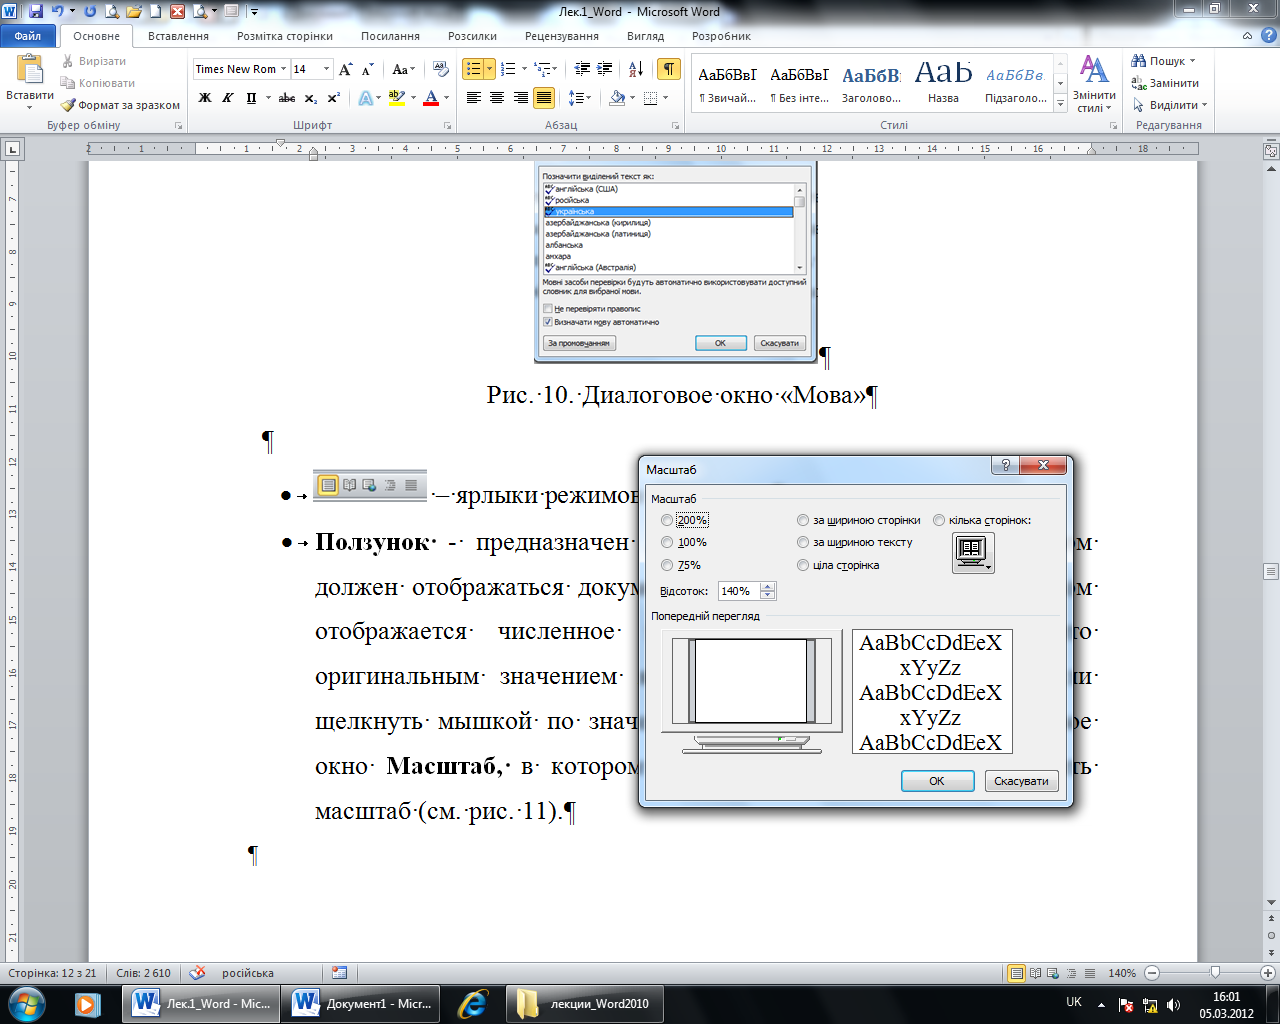This screenshot has height=1024, width=1280.
Task: Open the line spacing dropdown
Action: pyautogui.click(x=580, y=98)
